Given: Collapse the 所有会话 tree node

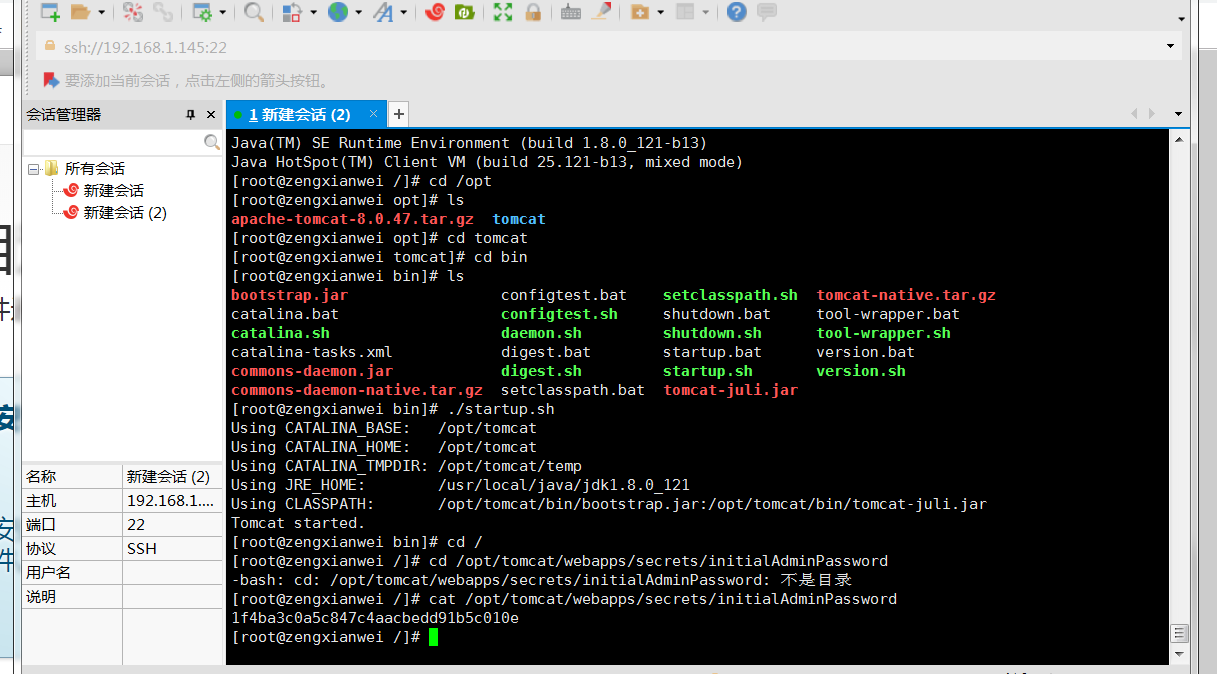Looking at the screenshot, I should 33,169.
